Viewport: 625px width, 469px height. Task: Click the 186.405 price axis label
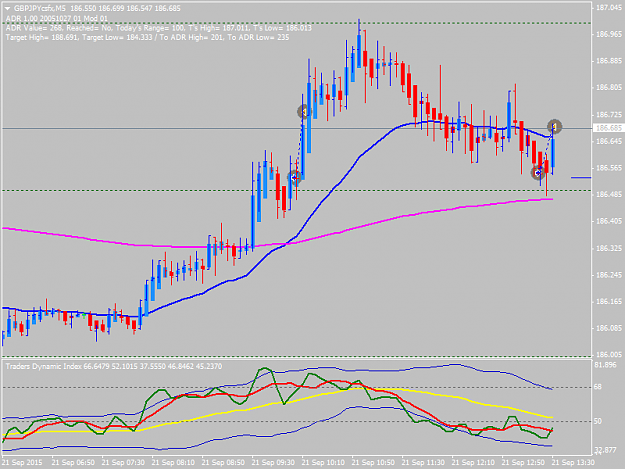pyautogui.click(x=608, y=222)
